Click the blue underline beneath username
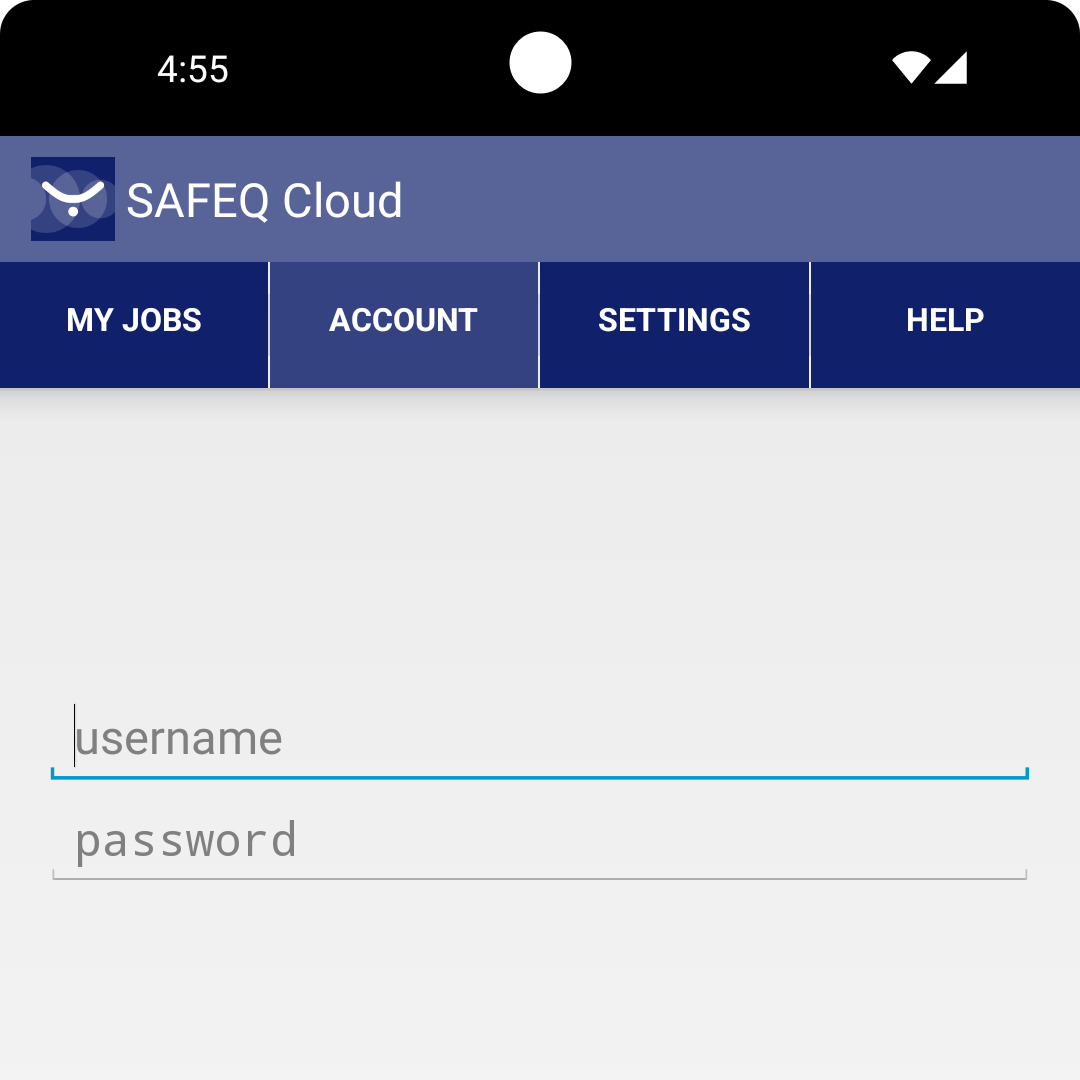This screenshot has width=1080, height=1080. click(x=540, y=776)
